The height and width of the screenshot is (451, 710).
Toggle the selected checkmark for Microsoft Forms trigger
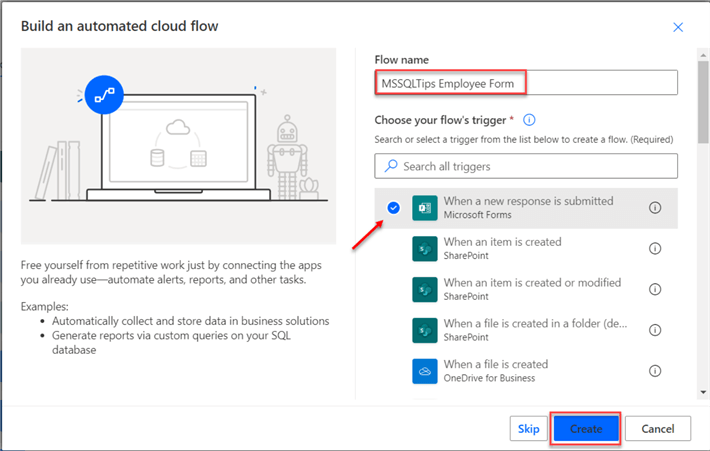click(393, 208)
